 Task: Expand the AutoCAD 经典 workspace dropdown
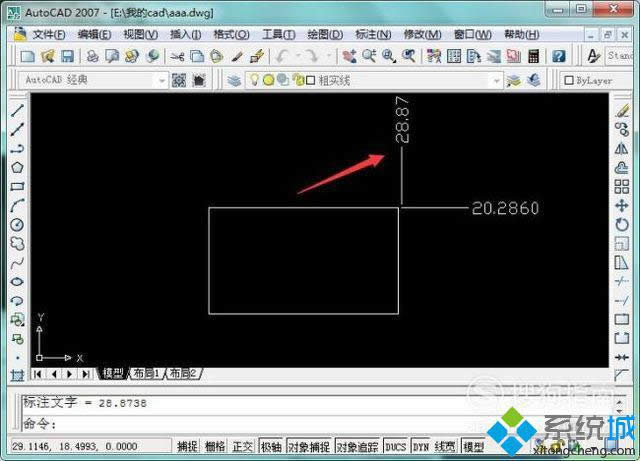pyautogui.click(x=161, y=80)
